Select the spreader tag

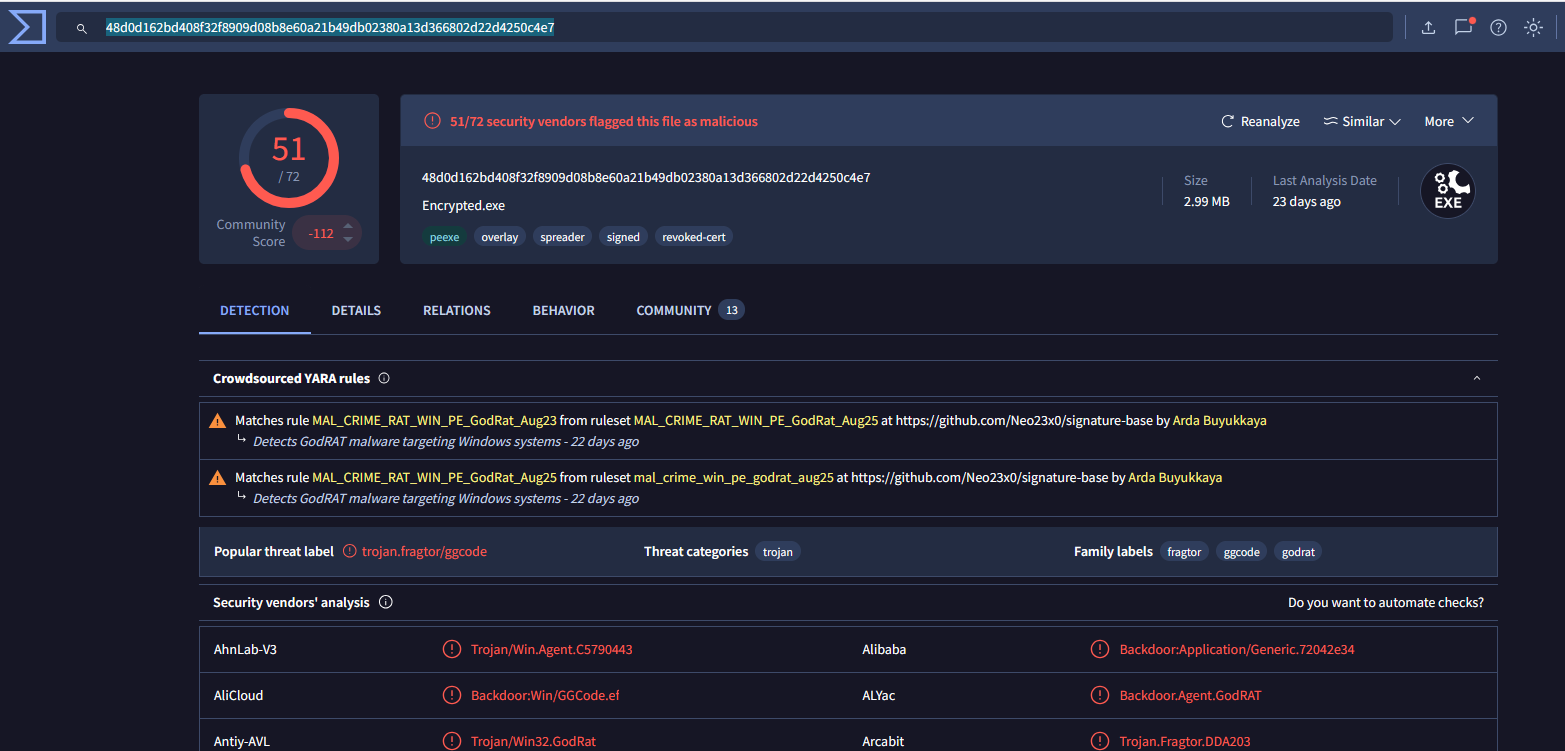[562, 237]
